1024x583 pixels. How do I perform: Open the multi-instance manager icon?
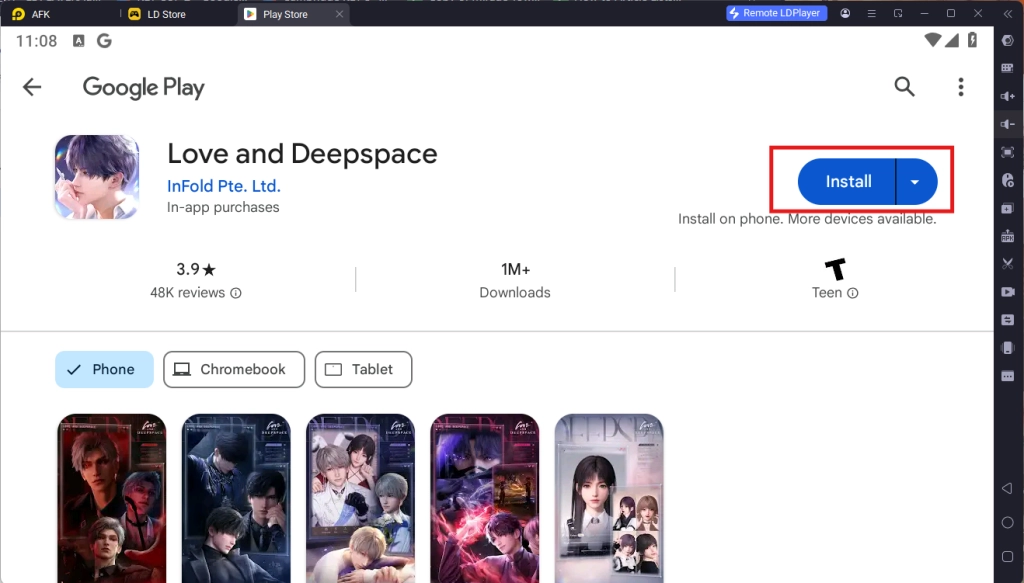[1008, 208]
